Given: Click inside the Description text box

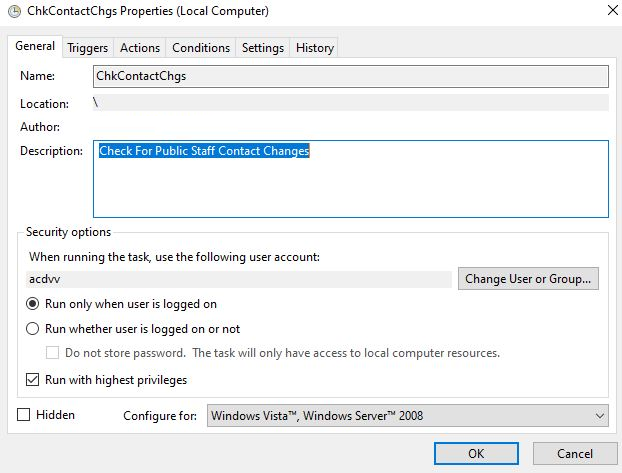Looking at the screenshot, I should [x=350, y=180].
